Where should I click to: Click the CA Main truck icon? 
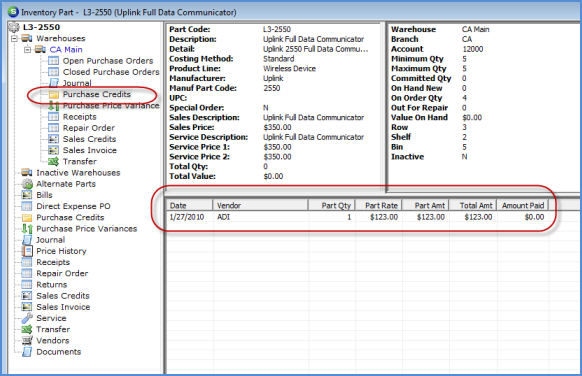(x=40, y=49)
